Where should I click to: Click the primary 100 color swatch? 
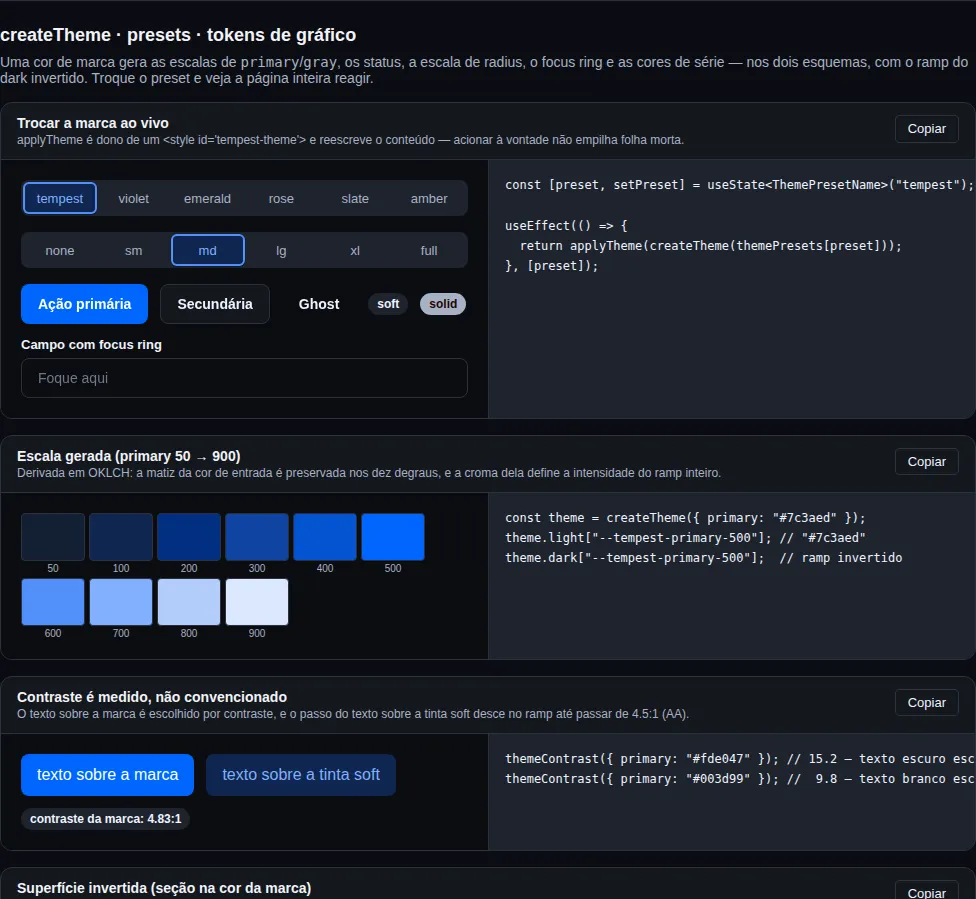click(121, 537)
